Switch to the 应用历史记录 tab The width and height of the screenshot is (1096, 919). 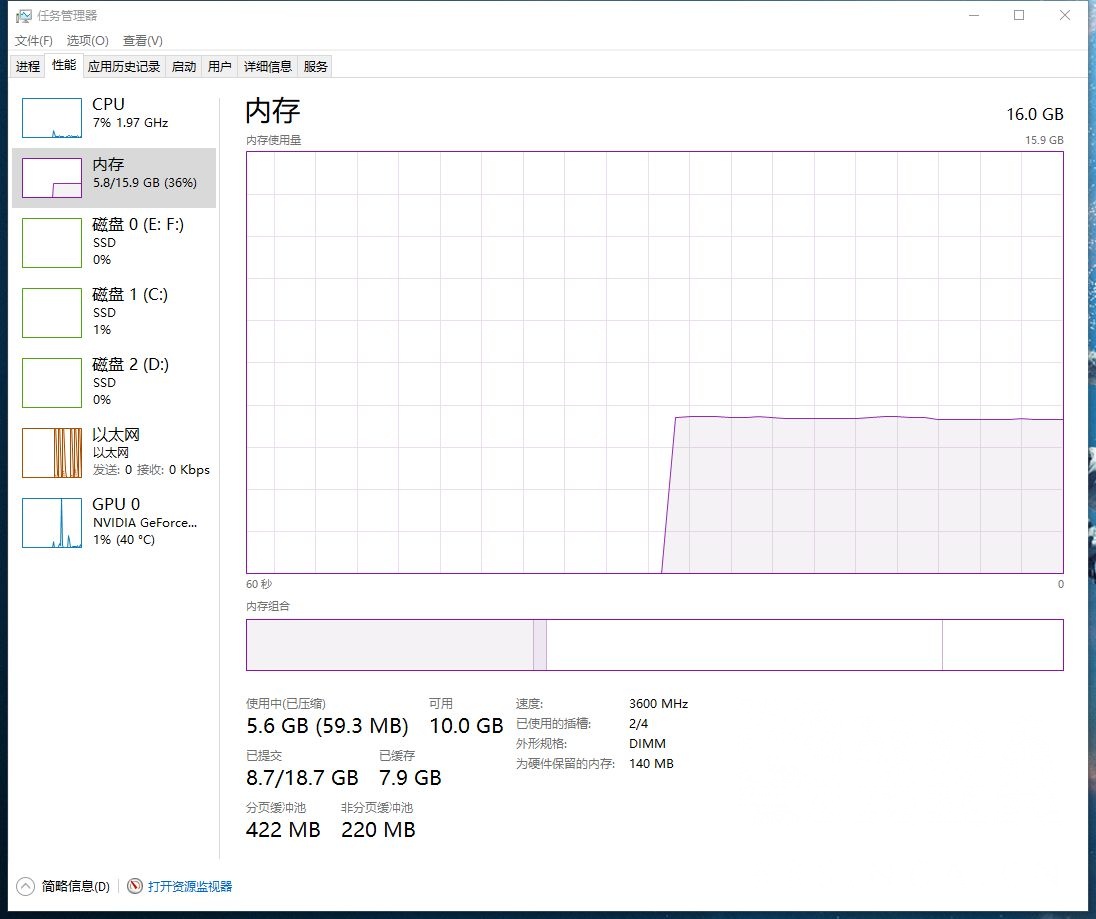click(x=124, y=66)
